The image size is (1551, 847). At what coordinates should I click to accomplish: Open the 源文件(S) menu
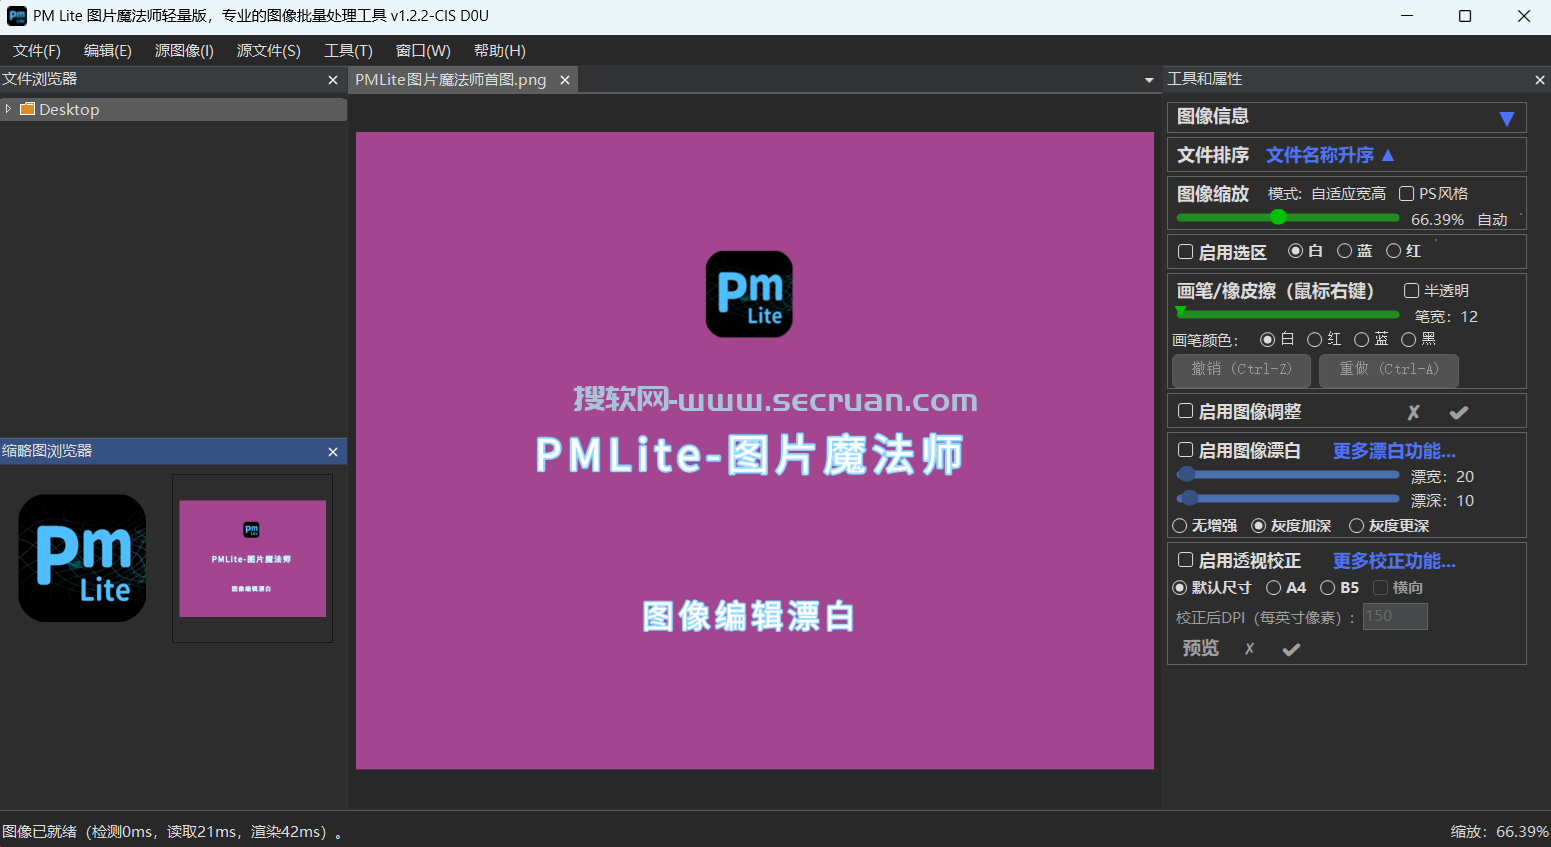(x=269, y=51)
